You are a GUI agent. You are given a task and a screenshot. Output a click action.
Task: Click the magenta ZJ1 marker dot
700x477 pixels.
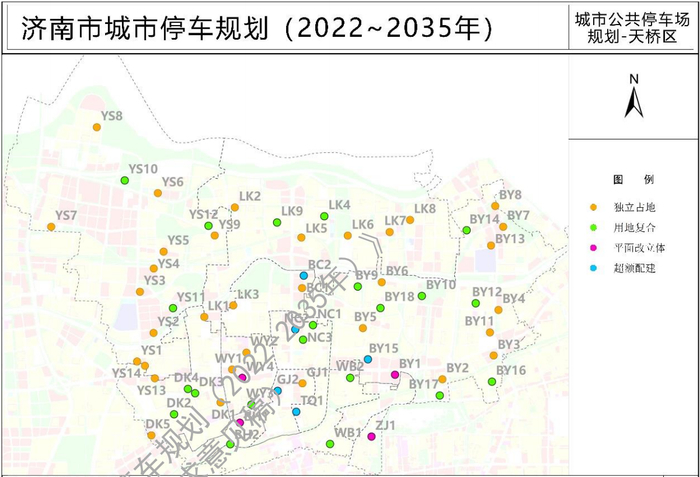tap(371, 436)
